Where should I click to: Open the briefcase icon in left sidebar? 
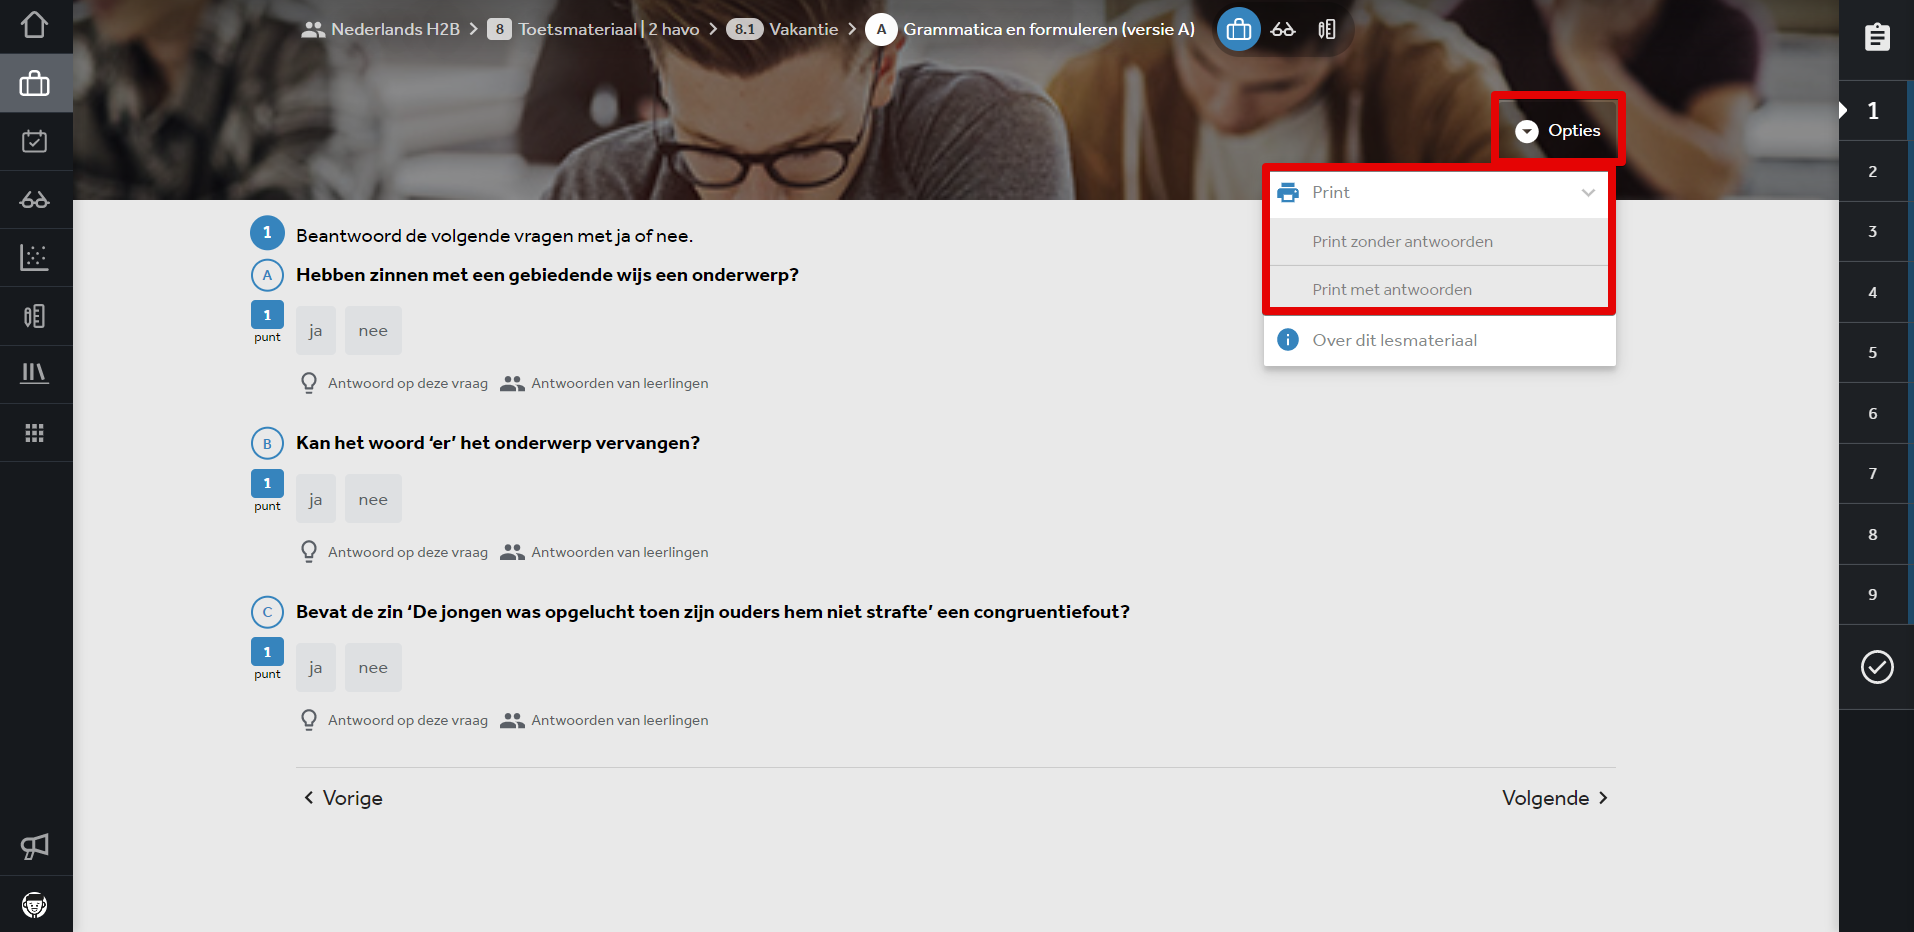click(34, 83)
